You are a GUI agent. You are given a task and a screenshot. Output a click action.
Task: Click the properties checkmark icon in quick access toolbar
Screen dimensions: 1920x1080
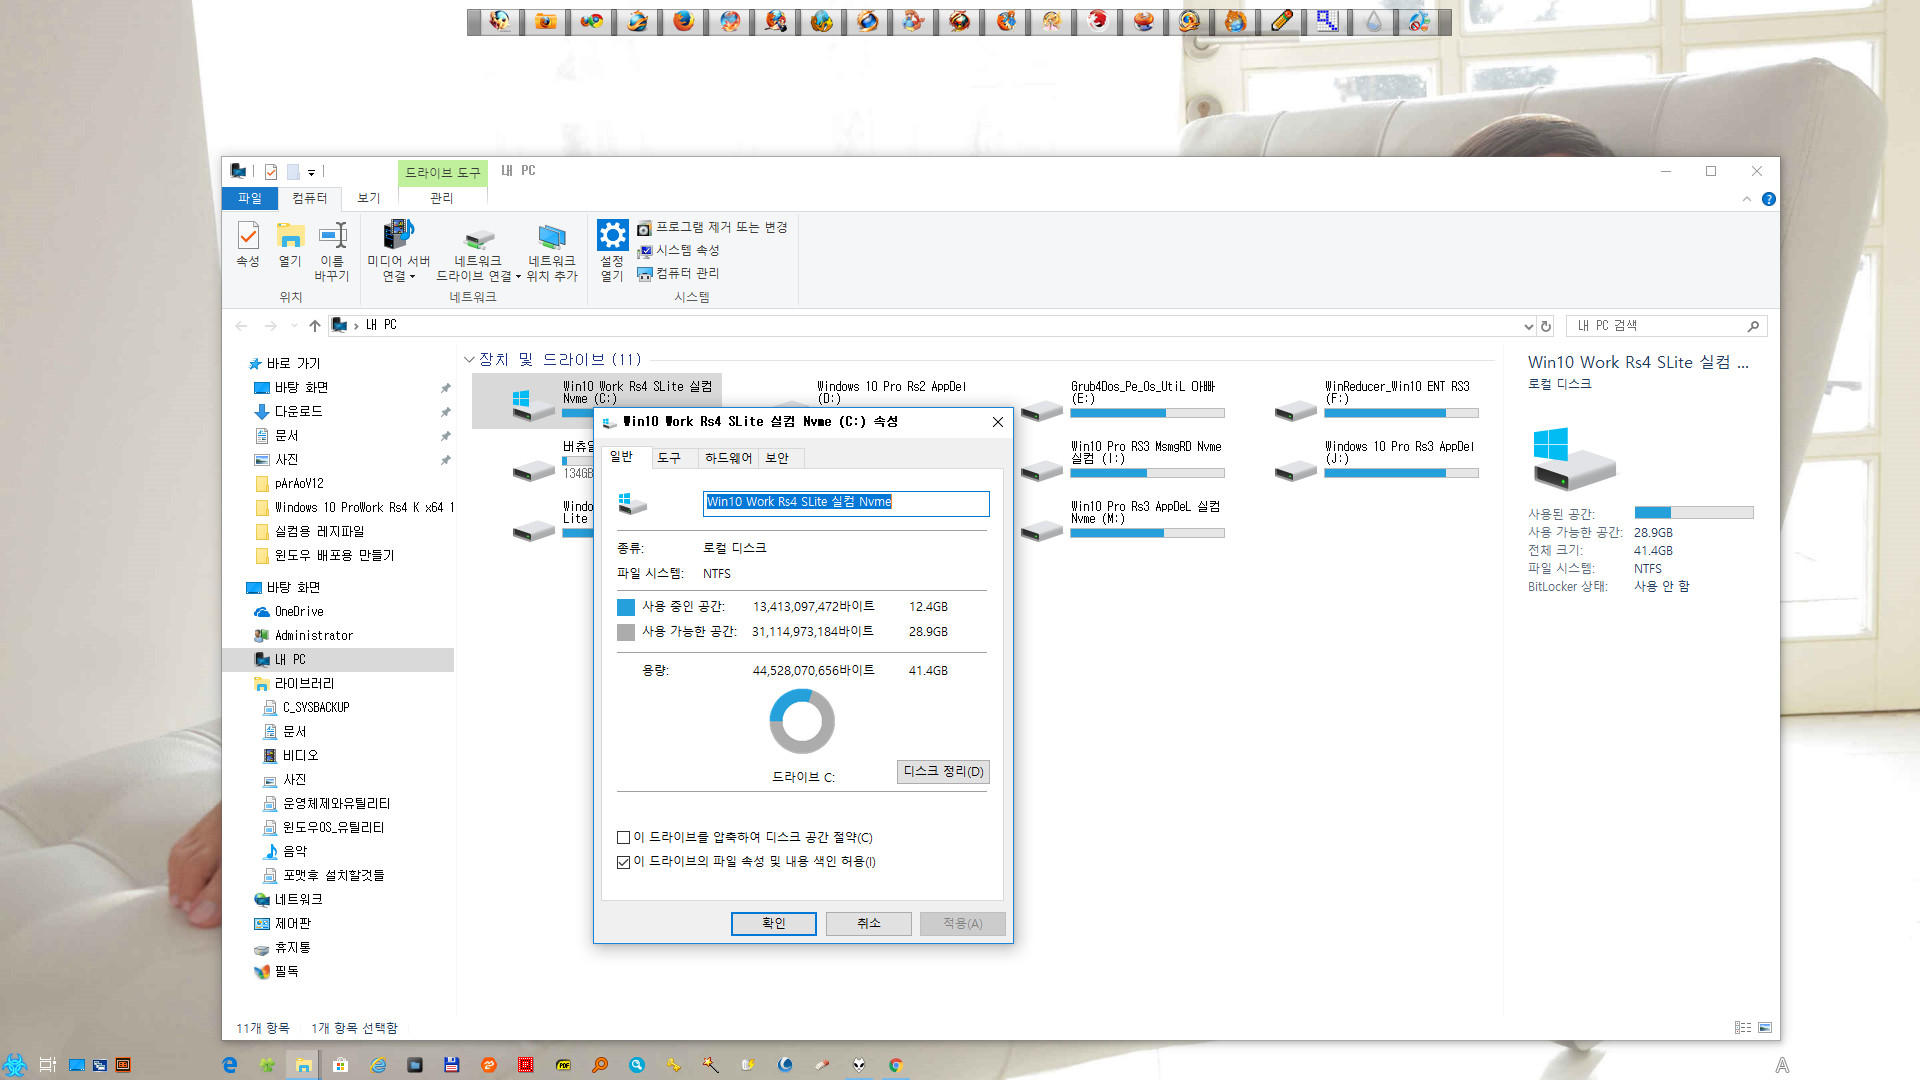pyautogui.click(x=271, y=172)
